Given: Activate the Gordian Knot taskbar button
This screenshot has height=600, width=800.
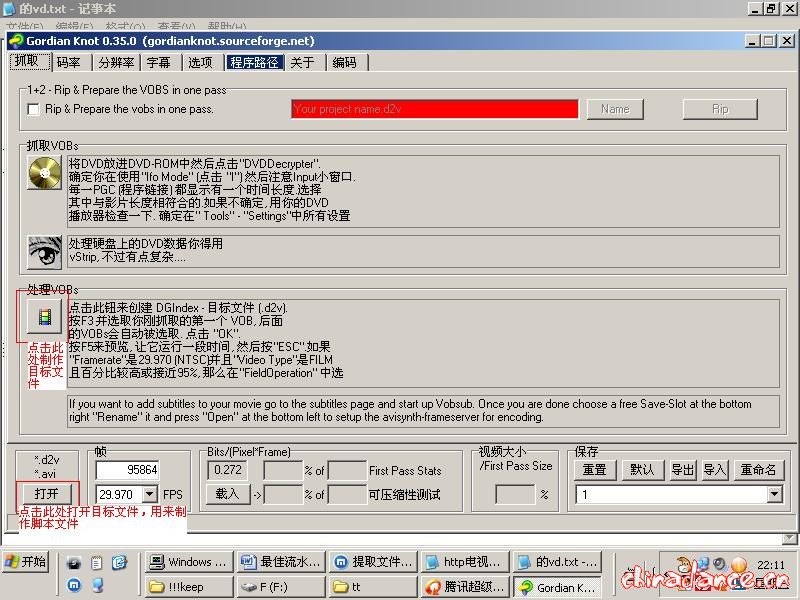Looking at the screenshot, I should point(558,587).
